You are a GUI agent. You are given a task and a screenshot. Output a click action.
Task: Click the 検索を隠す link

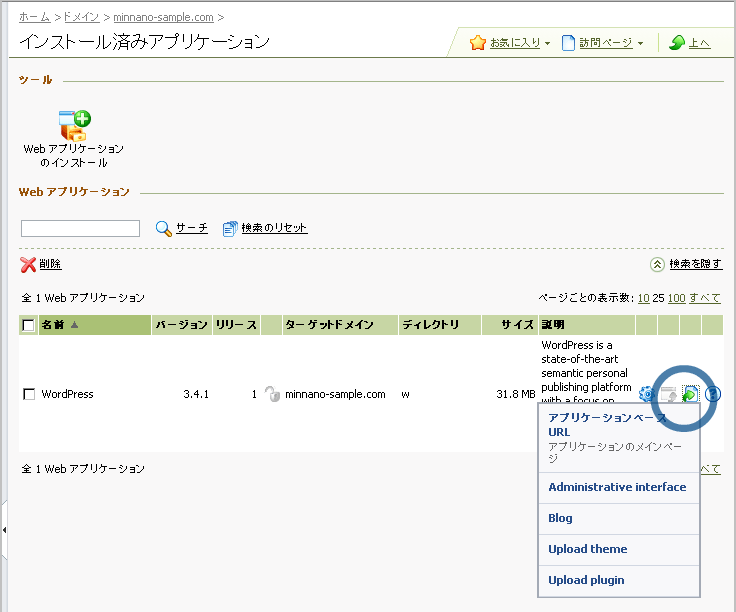point(696,264)
